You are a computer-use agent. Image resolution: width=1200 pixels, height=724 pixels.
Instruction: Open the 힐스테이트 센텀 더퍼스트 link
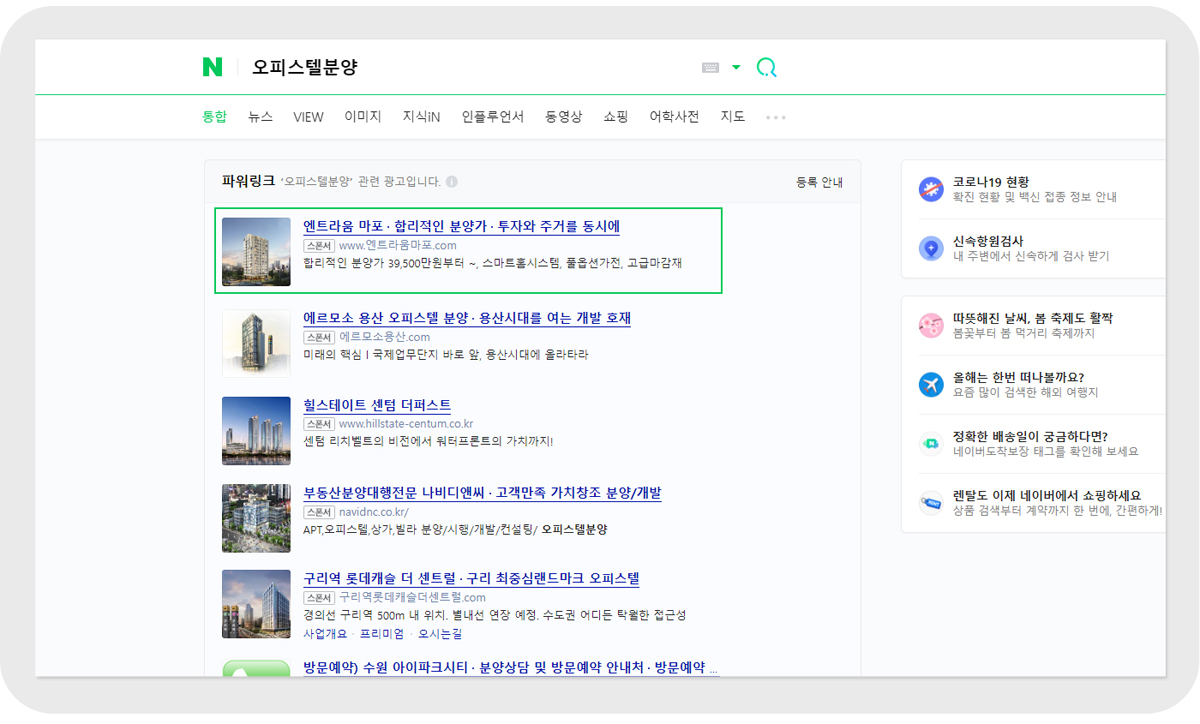(x=377, y=405)
